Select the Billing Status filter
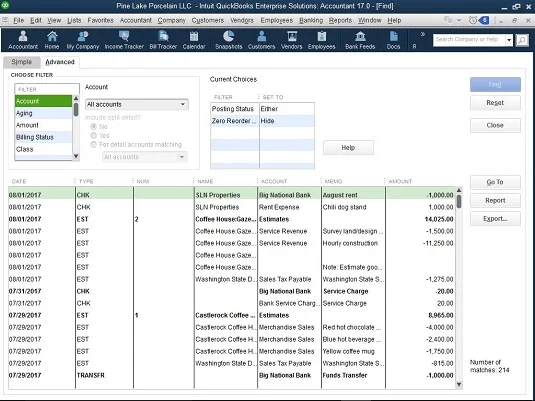 point(43,137)
